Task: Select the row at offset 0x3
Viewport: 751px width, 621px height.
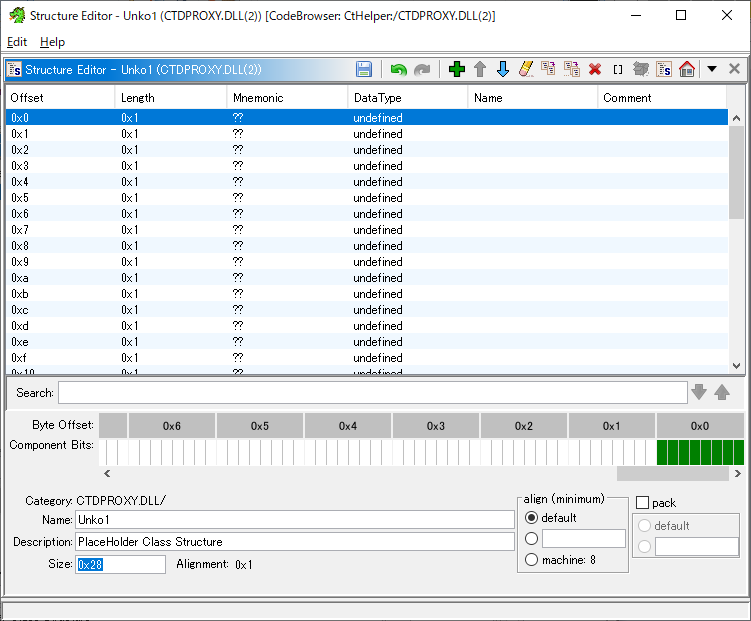Action: 367,166
